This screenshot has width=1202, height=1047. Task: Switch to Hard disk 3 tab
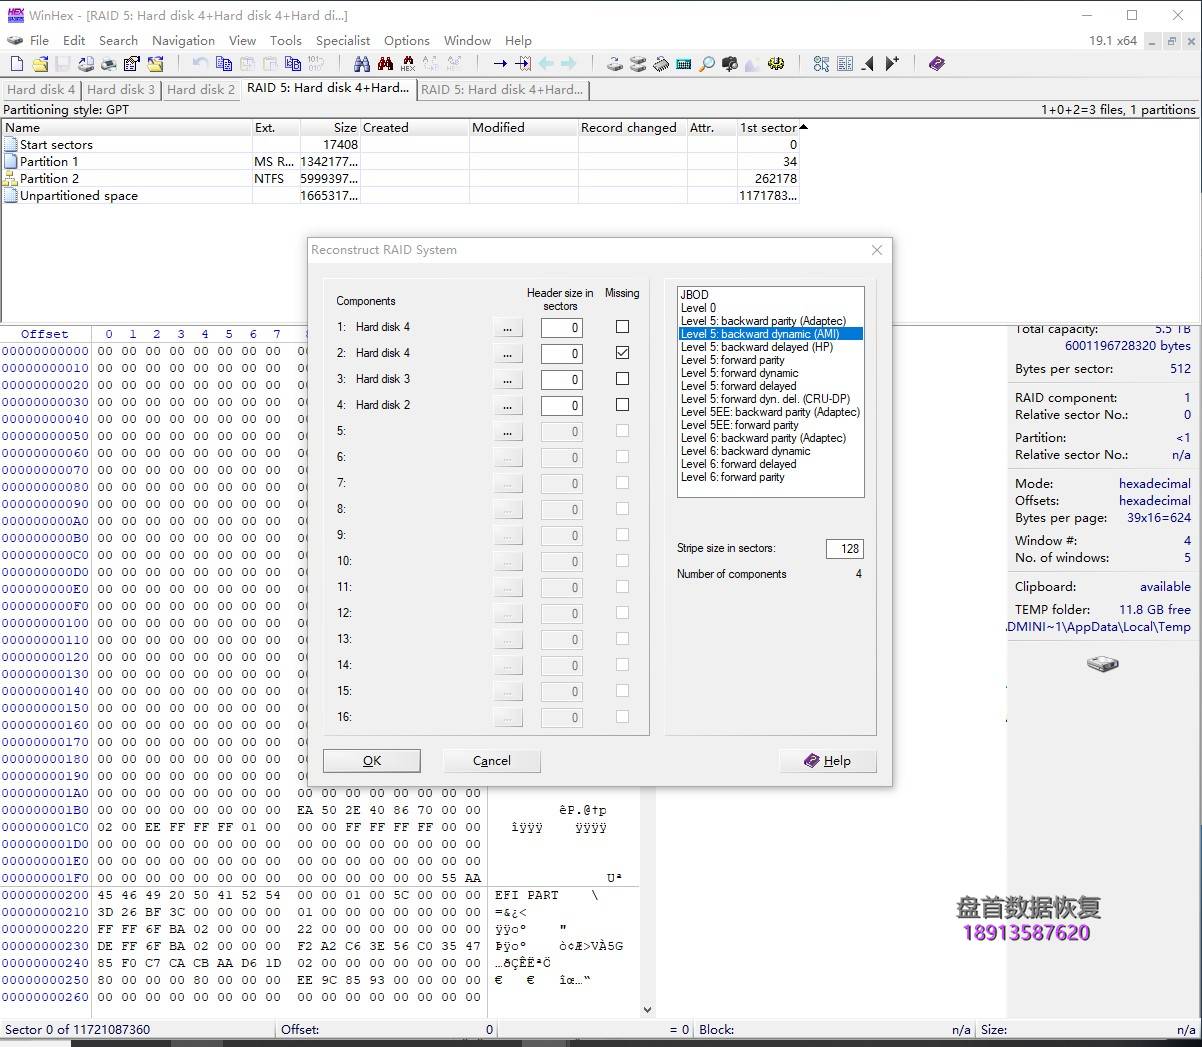[121, 89]
